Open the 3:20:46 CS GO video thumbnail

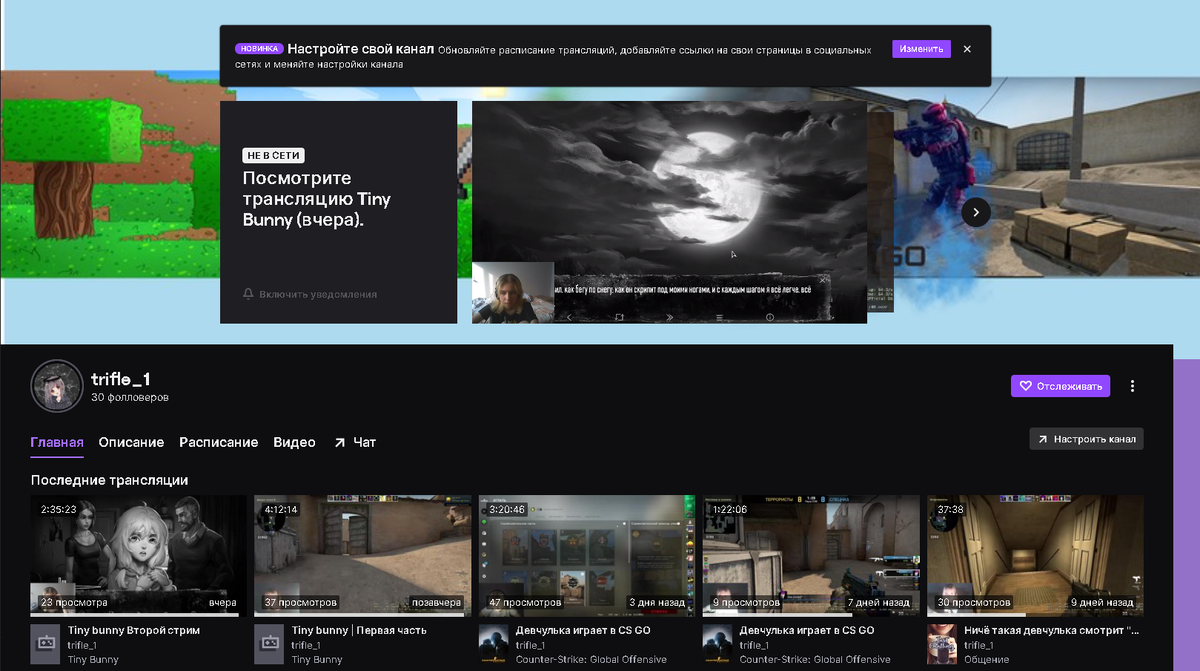[587, 554]
